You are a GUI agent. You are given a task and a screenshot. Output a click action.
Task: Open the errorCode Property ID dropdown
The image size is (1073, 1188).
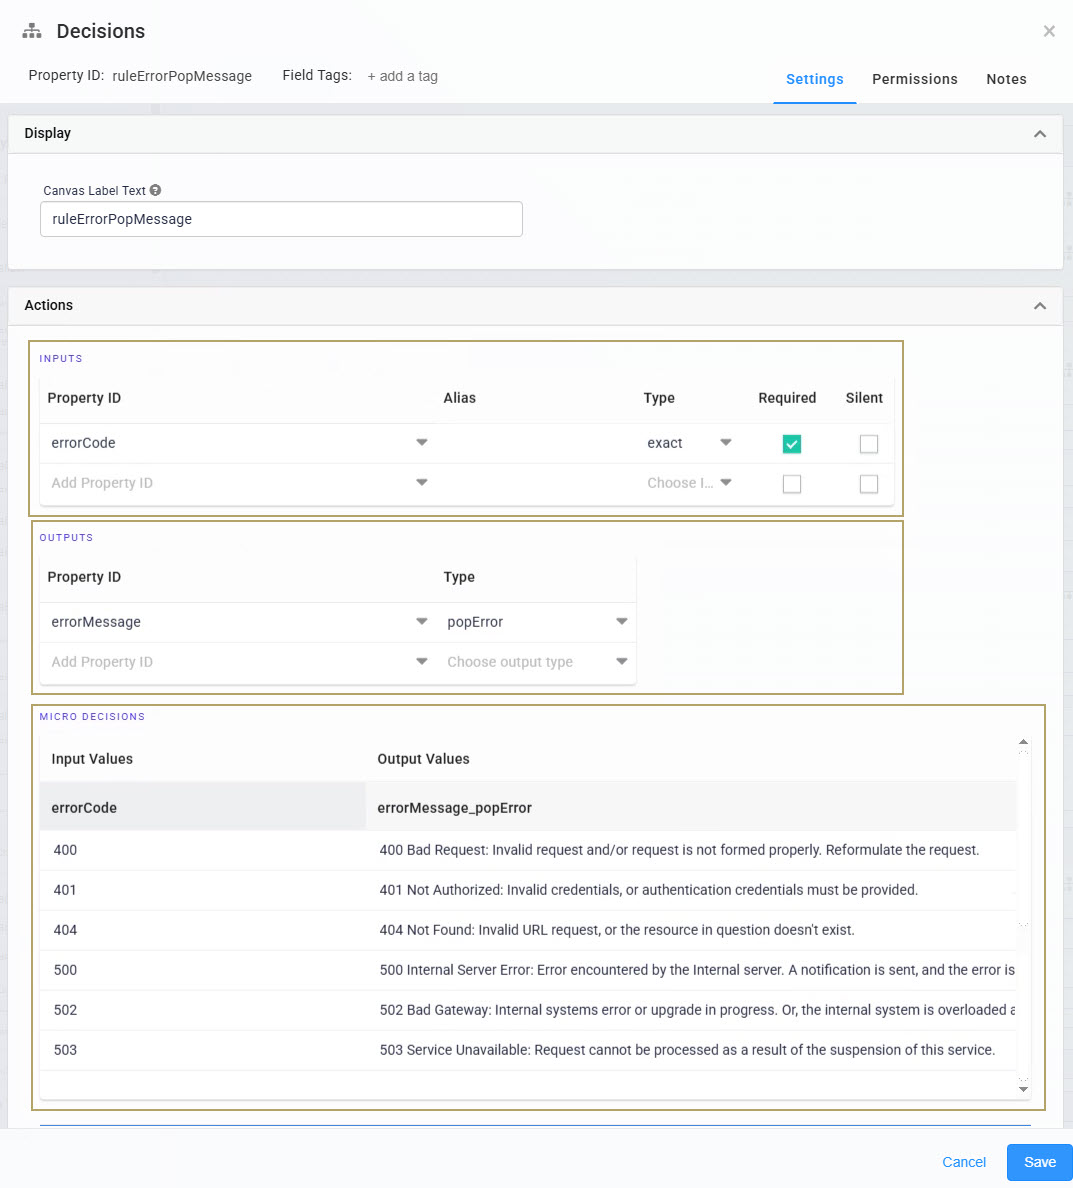click(421, 443)
